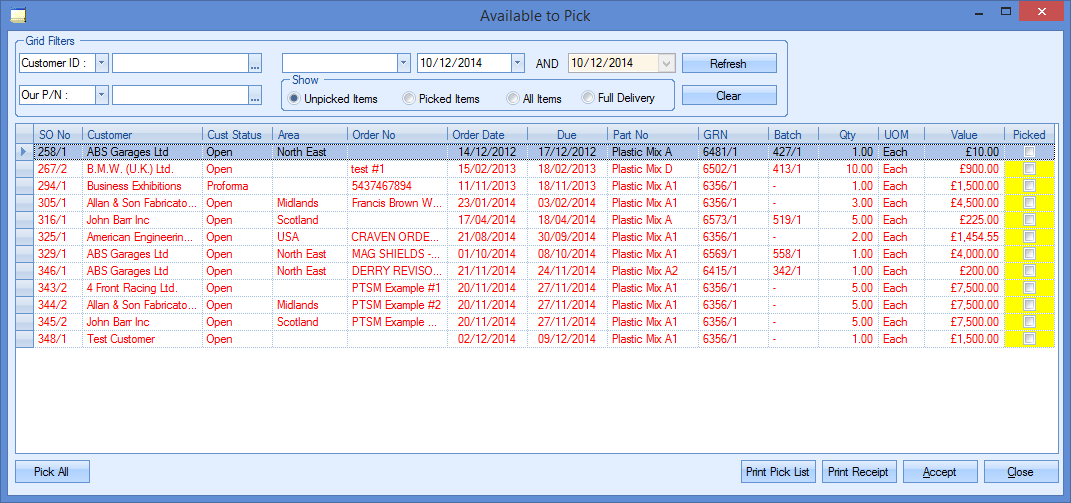Viewport: 1071px width, 503px height.
Task: Click the Customer ID filter text field
Action: (x=179, y=63)
